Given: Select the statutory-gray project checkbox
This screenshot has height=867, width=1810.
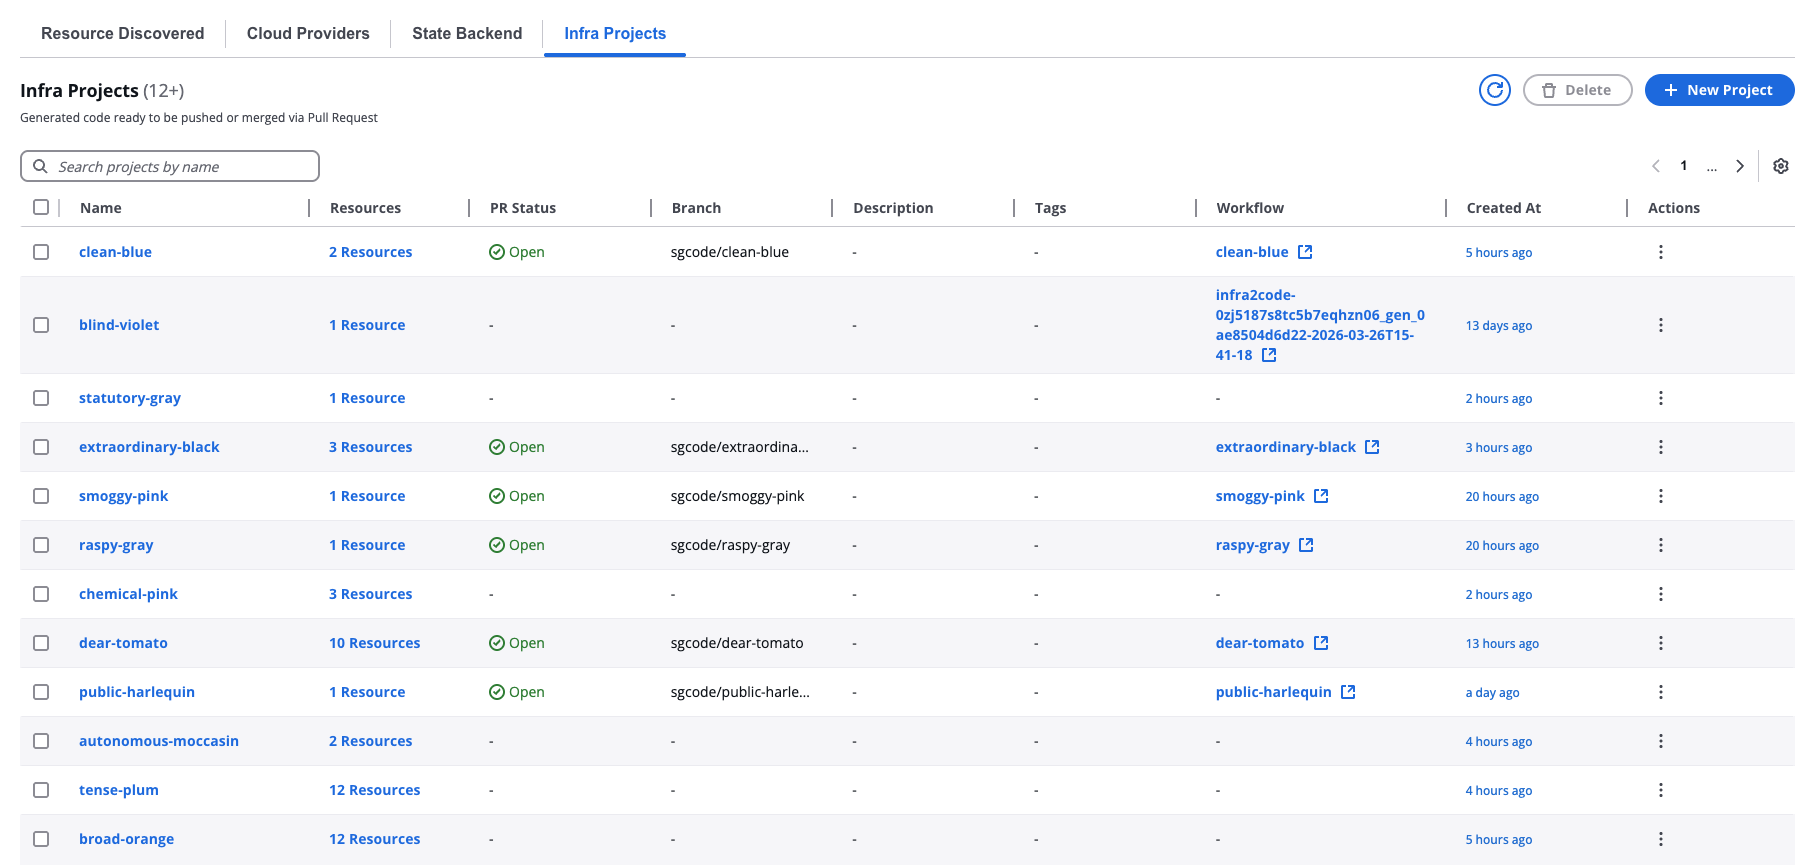Looking at the screenshot, I should click(41, 398).
